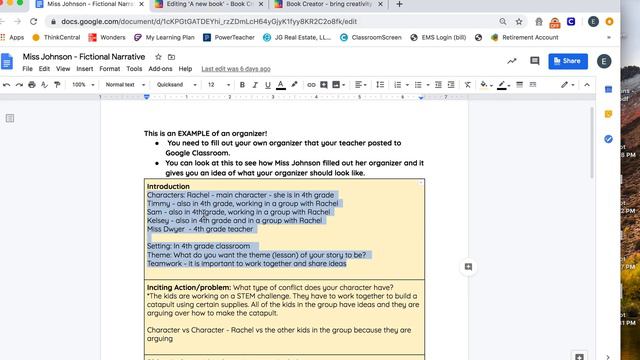Print the document using the printer icon

(x=32, y=85)
